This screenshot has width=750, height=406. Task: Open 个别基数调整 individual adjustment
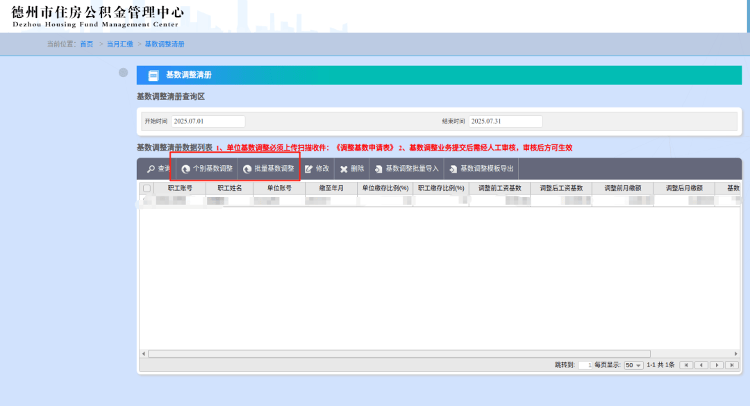click(207, 169)
